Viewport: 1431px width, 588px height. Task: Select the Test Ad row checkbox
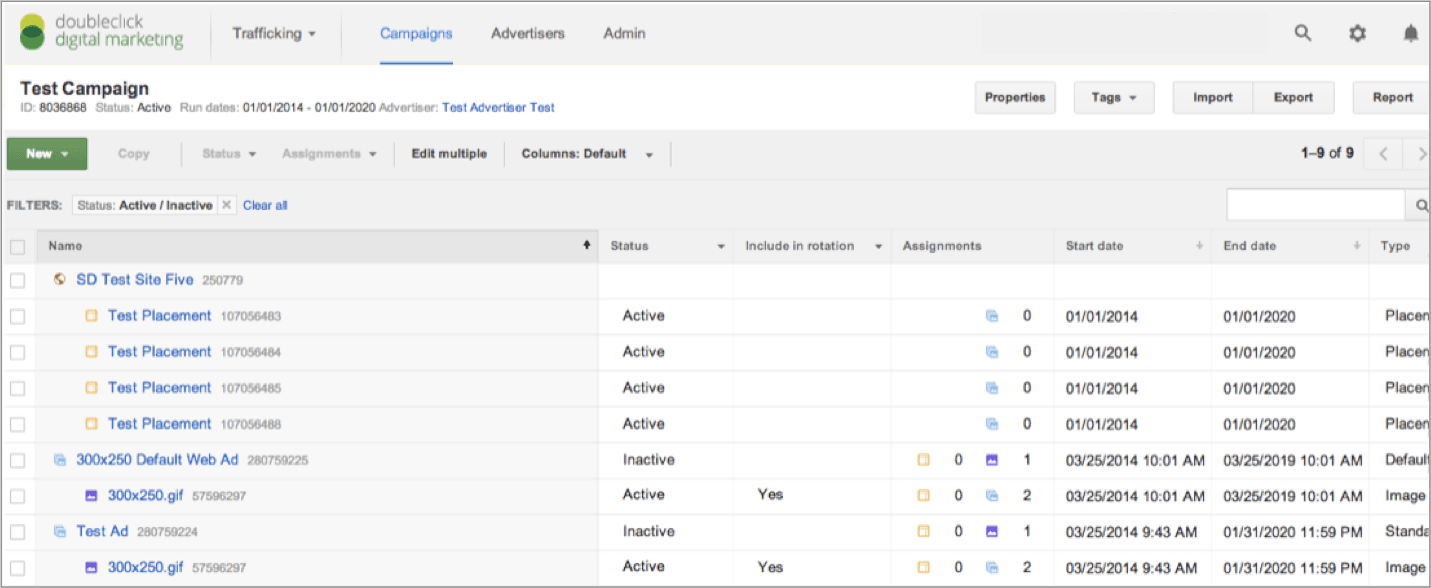pyautogui.click(x=17, y=532)
